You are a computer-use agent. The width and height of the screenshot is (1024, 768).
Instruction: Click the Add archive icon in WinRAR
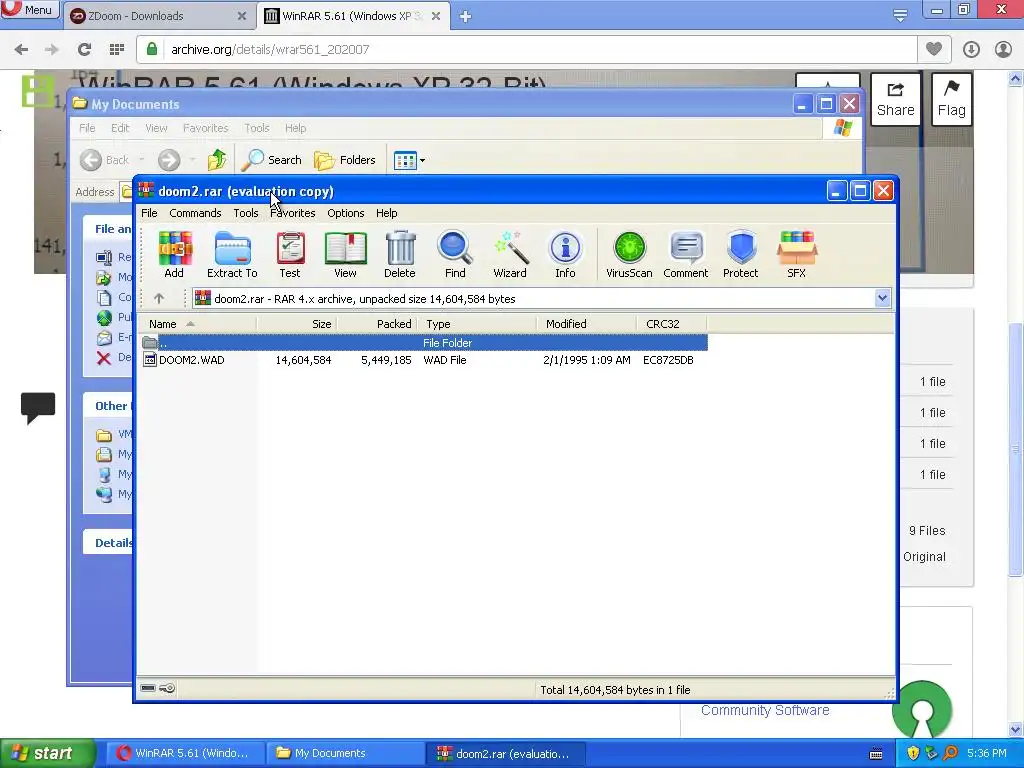tap(174, 255)
